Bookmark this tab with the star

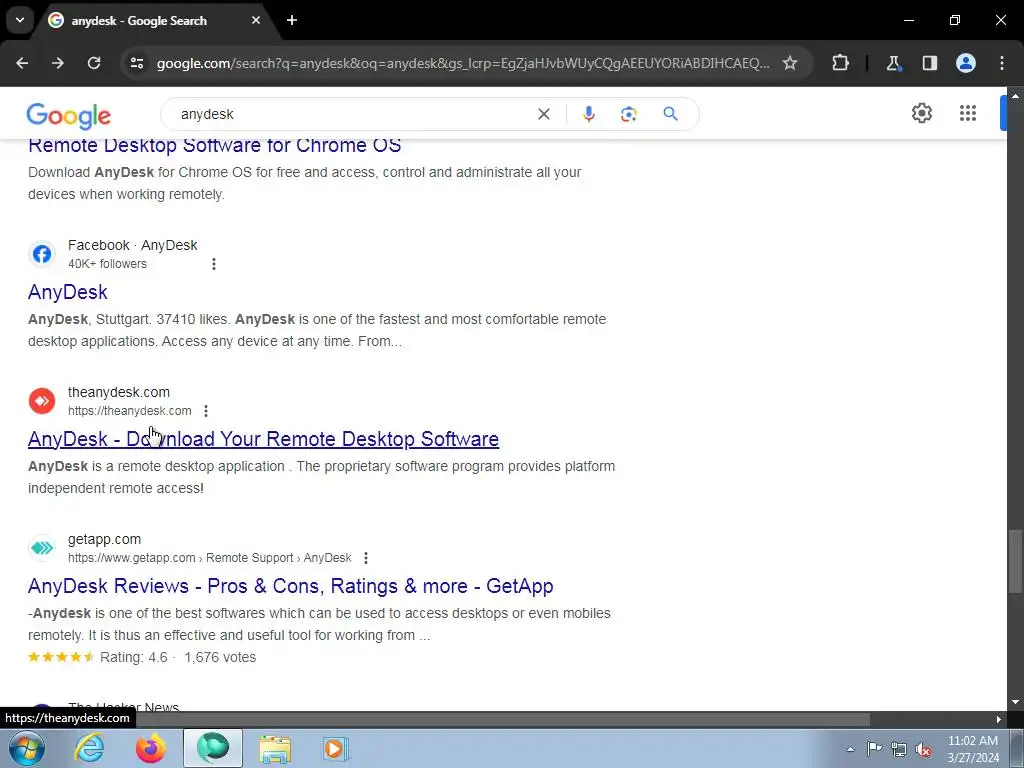[790, 63]
